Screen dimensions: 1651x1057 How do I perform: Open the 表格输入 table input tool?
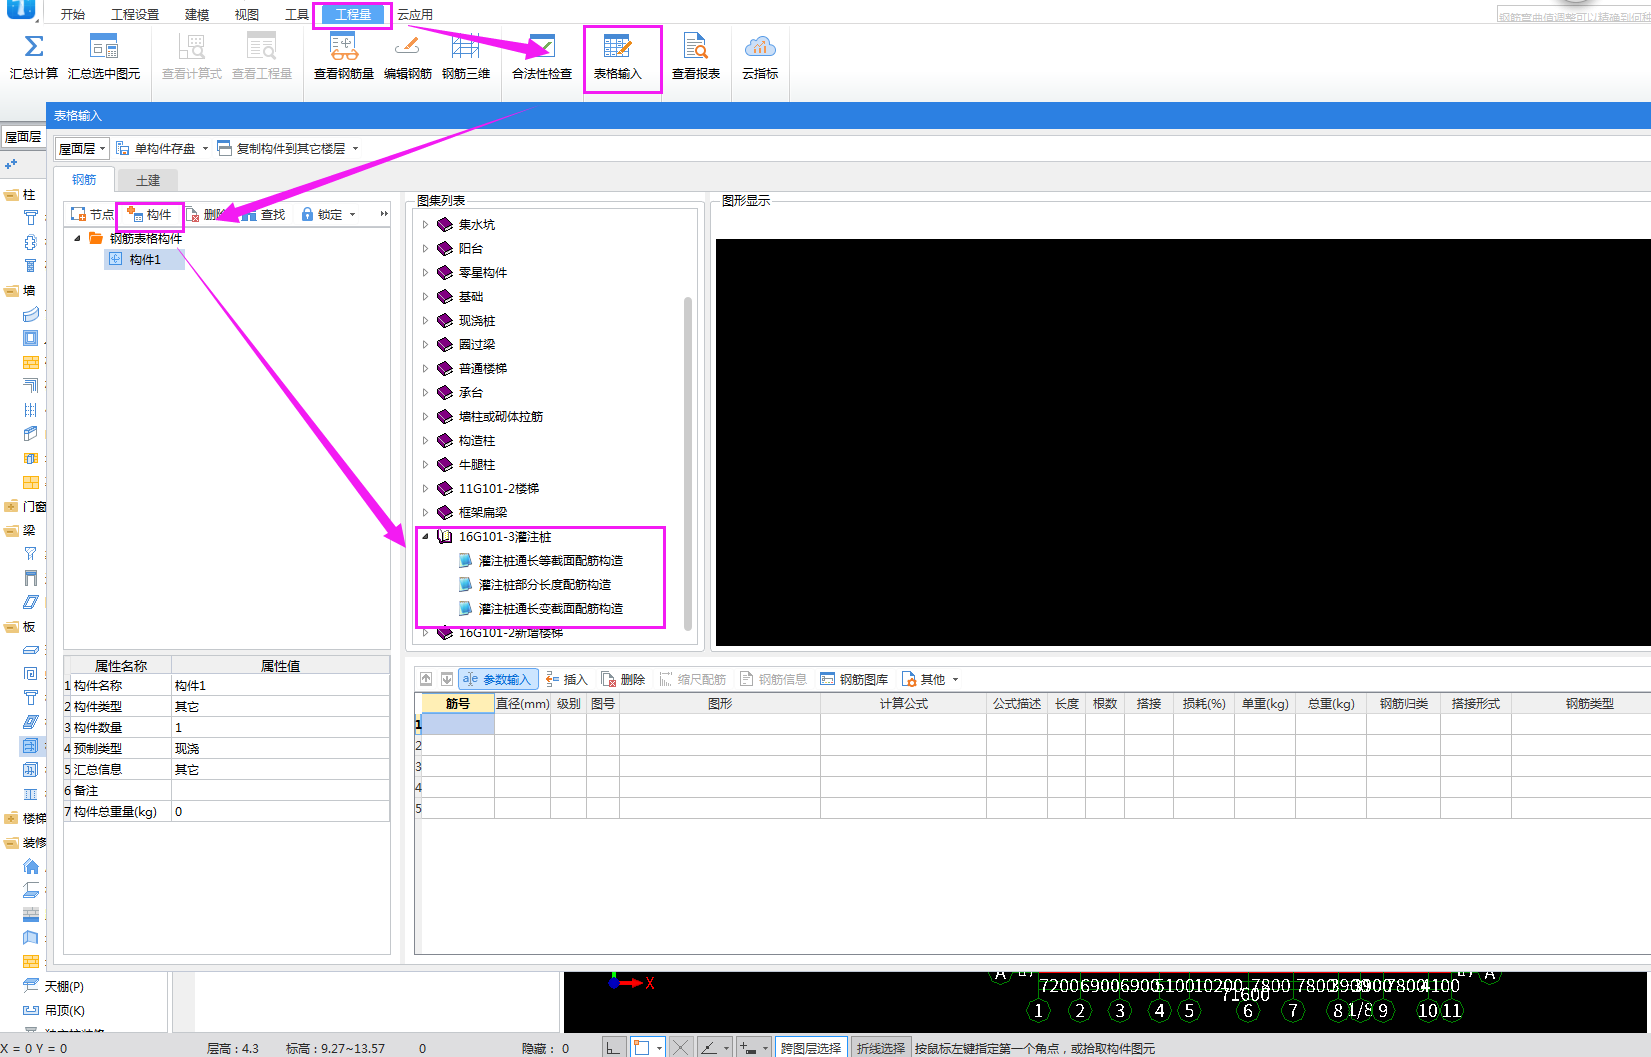coord(618,58)
